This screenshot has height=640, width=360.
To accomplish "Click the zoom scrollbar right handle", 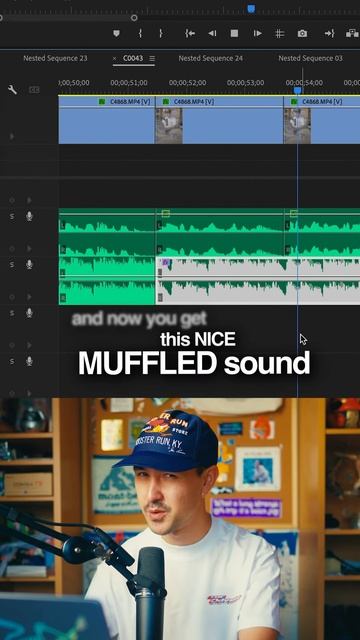I will pyautogui.click(x=134, y=18).
